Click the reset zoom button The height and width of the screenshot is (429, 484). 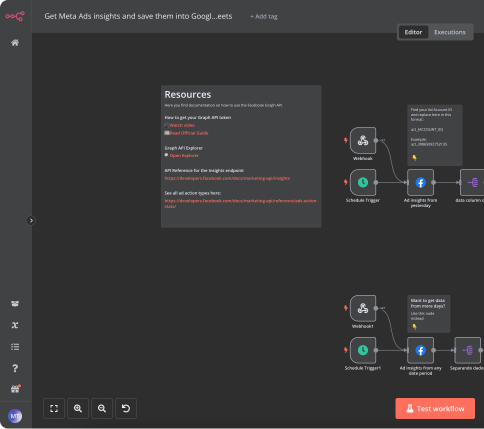(126, 408)
